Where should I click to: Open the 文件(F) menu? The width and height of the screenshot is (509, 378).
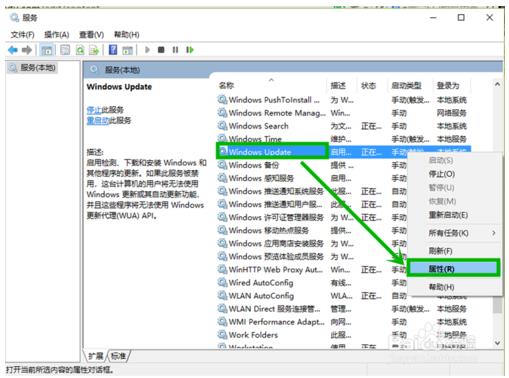pos(23,35)
